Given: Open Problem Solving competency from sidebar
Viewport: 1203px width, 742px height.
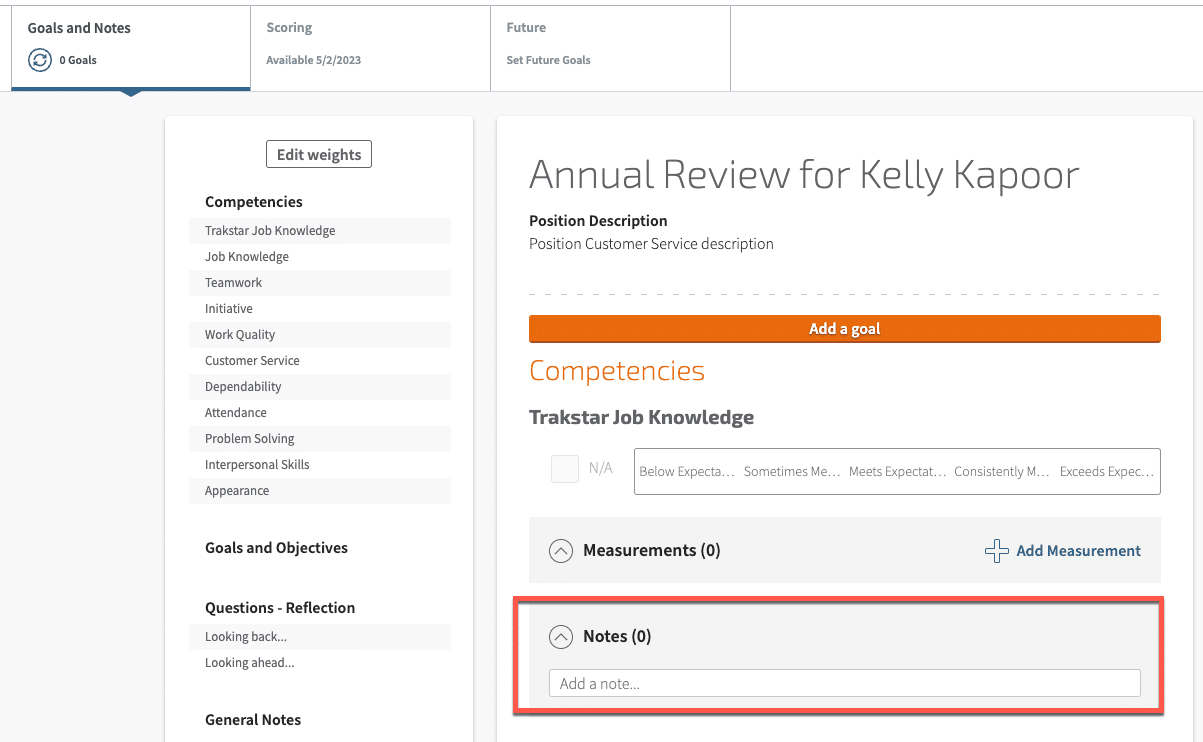Looking at the screenshot, I should coord(249,439).
